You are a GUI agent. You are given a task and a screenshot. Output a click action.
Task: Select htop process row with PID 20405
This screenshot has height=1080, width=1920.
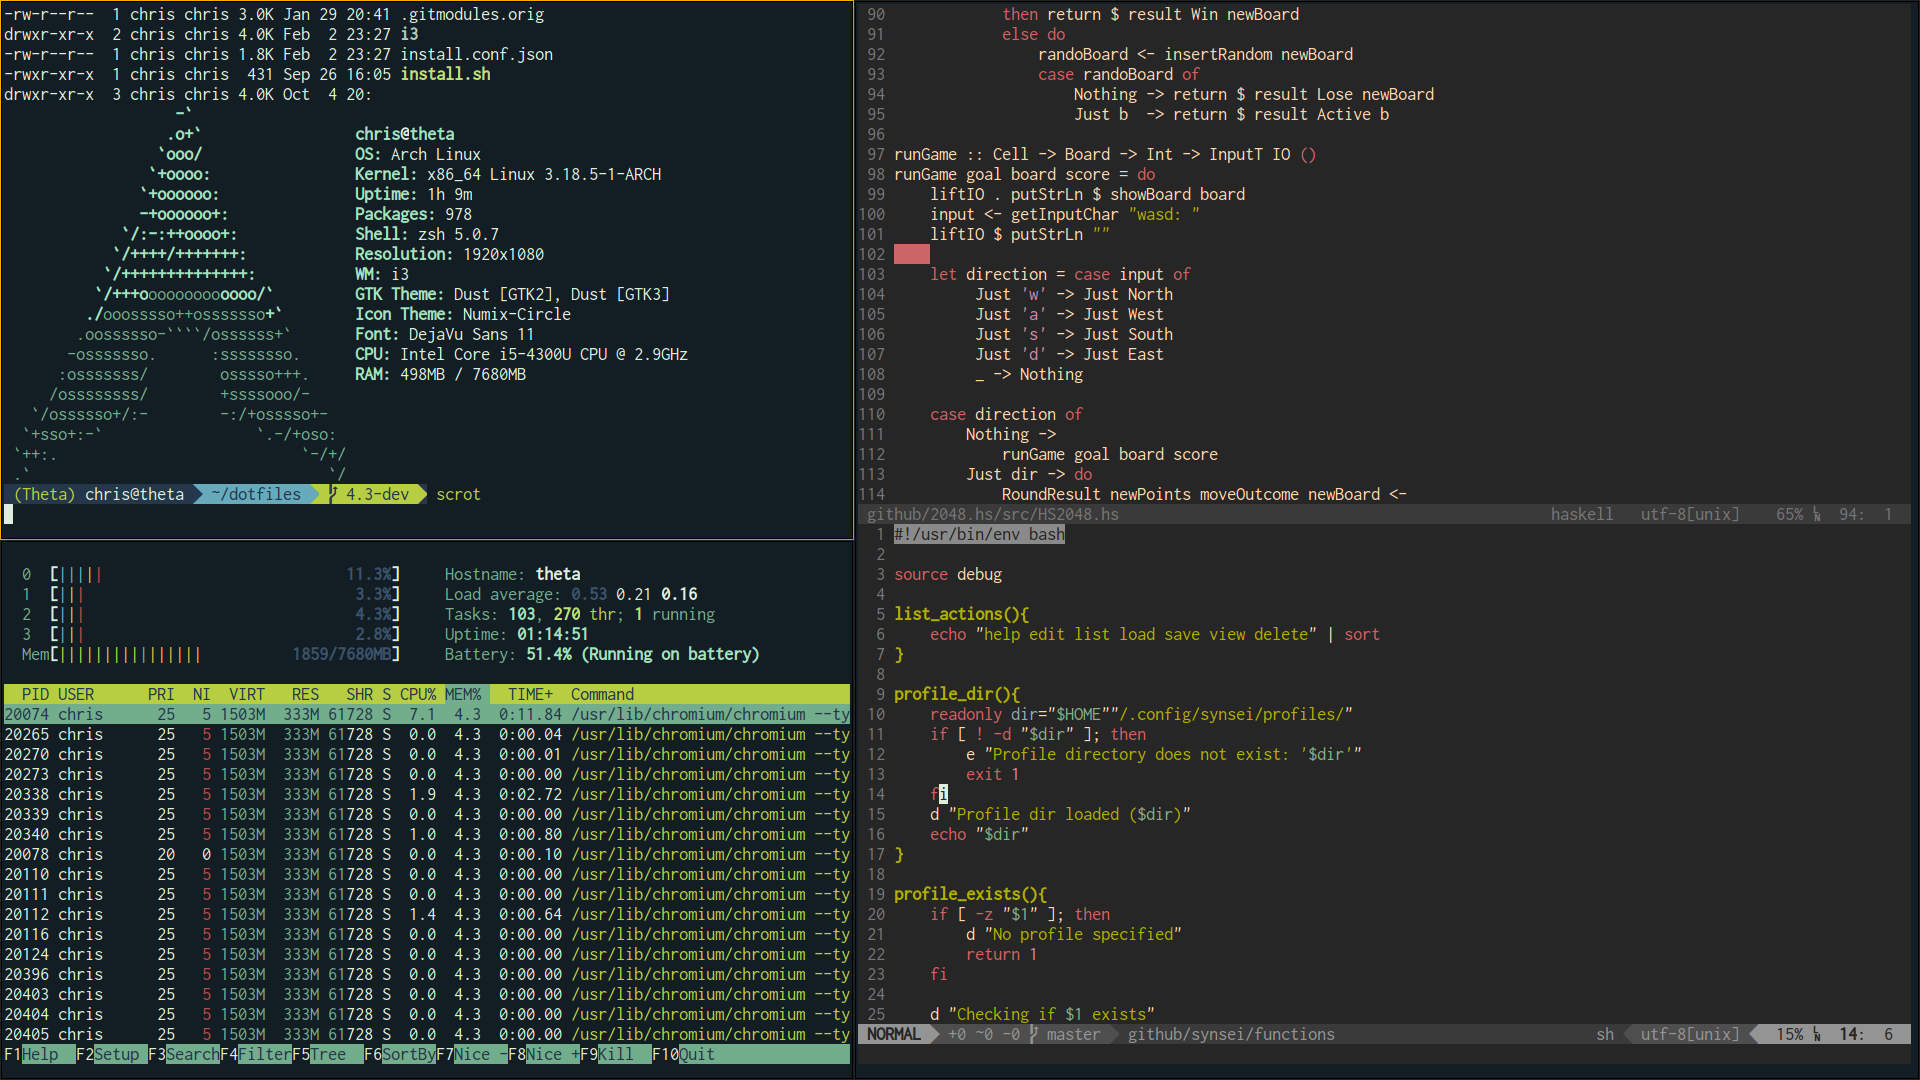point(427,1034)
